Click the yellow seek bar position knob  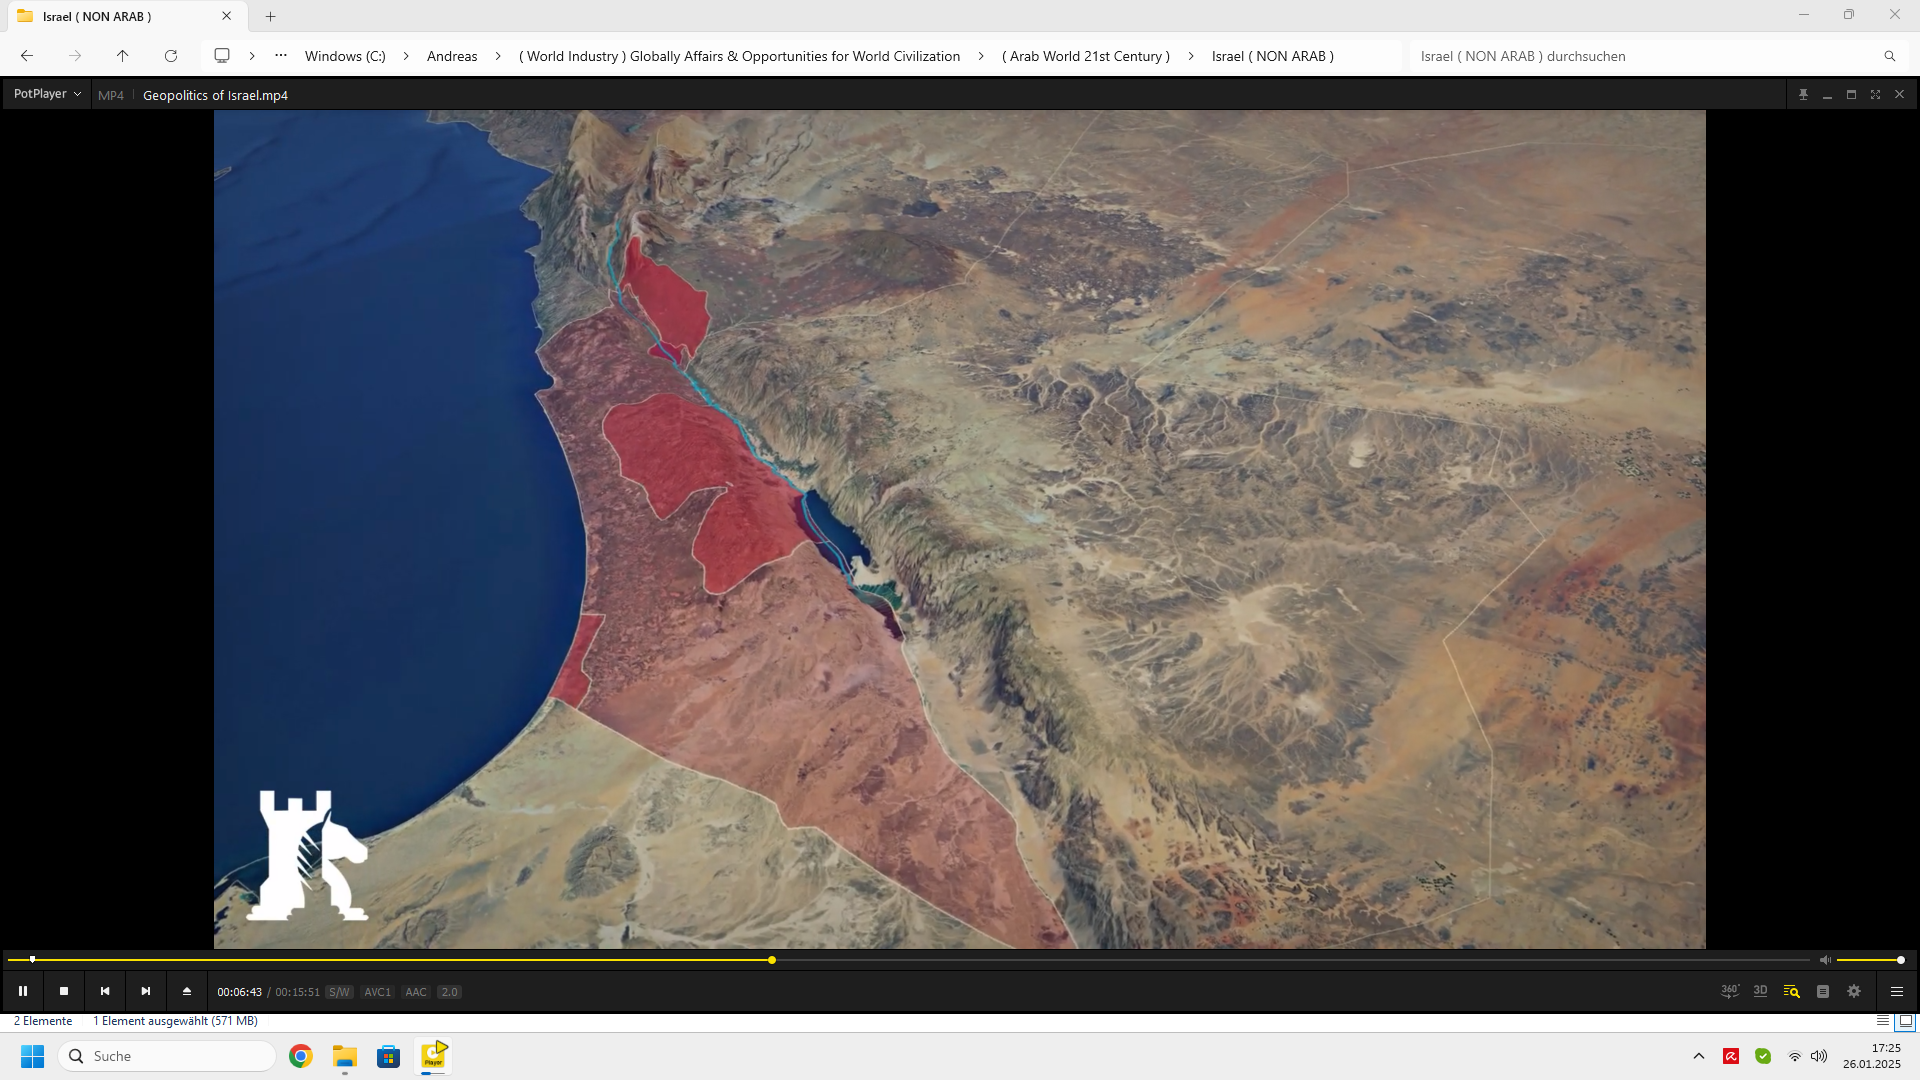click(772, 960)
